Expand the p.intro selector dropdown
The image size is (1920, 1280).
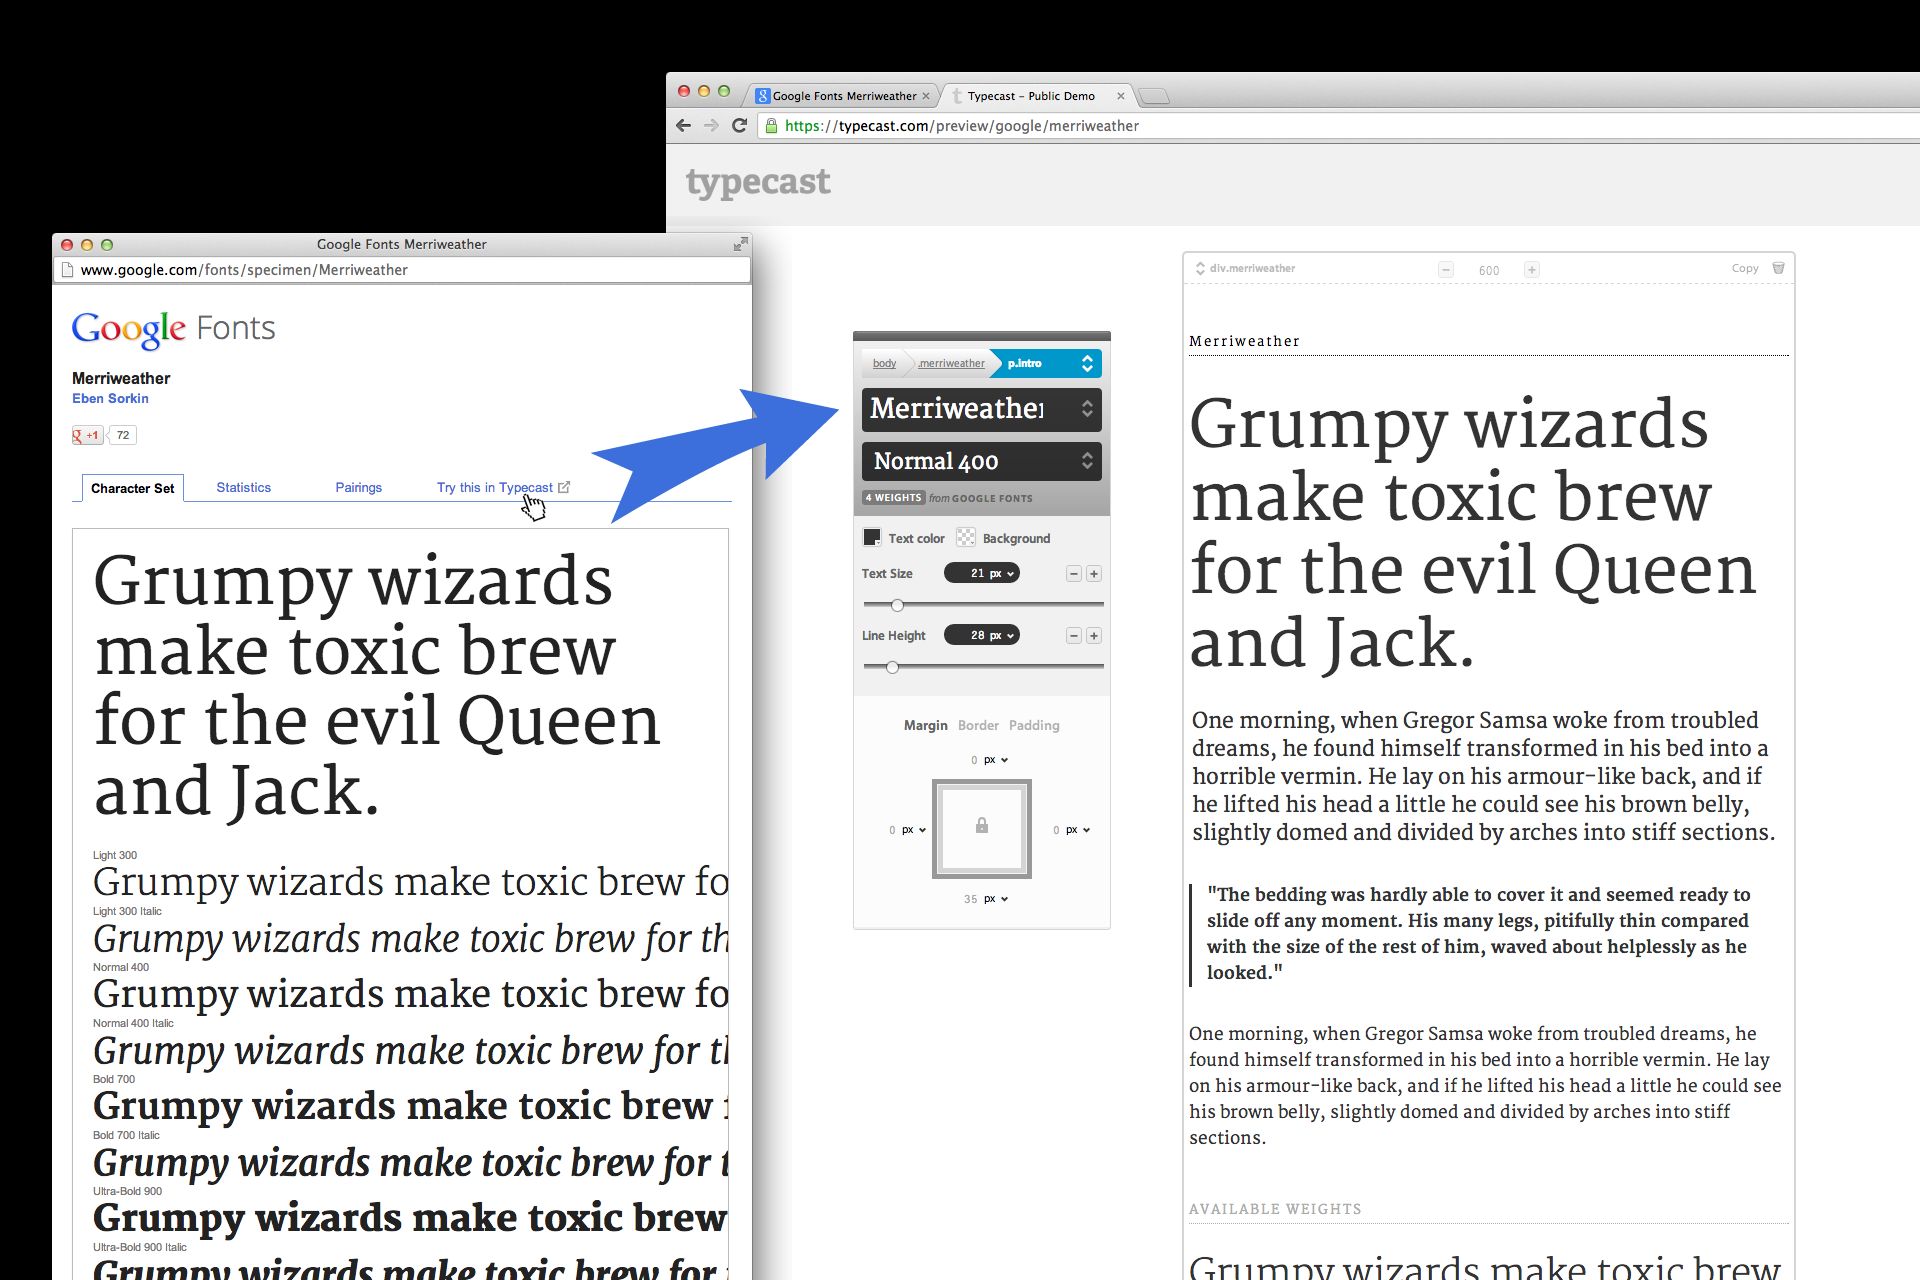click(x=1086, y=364)
